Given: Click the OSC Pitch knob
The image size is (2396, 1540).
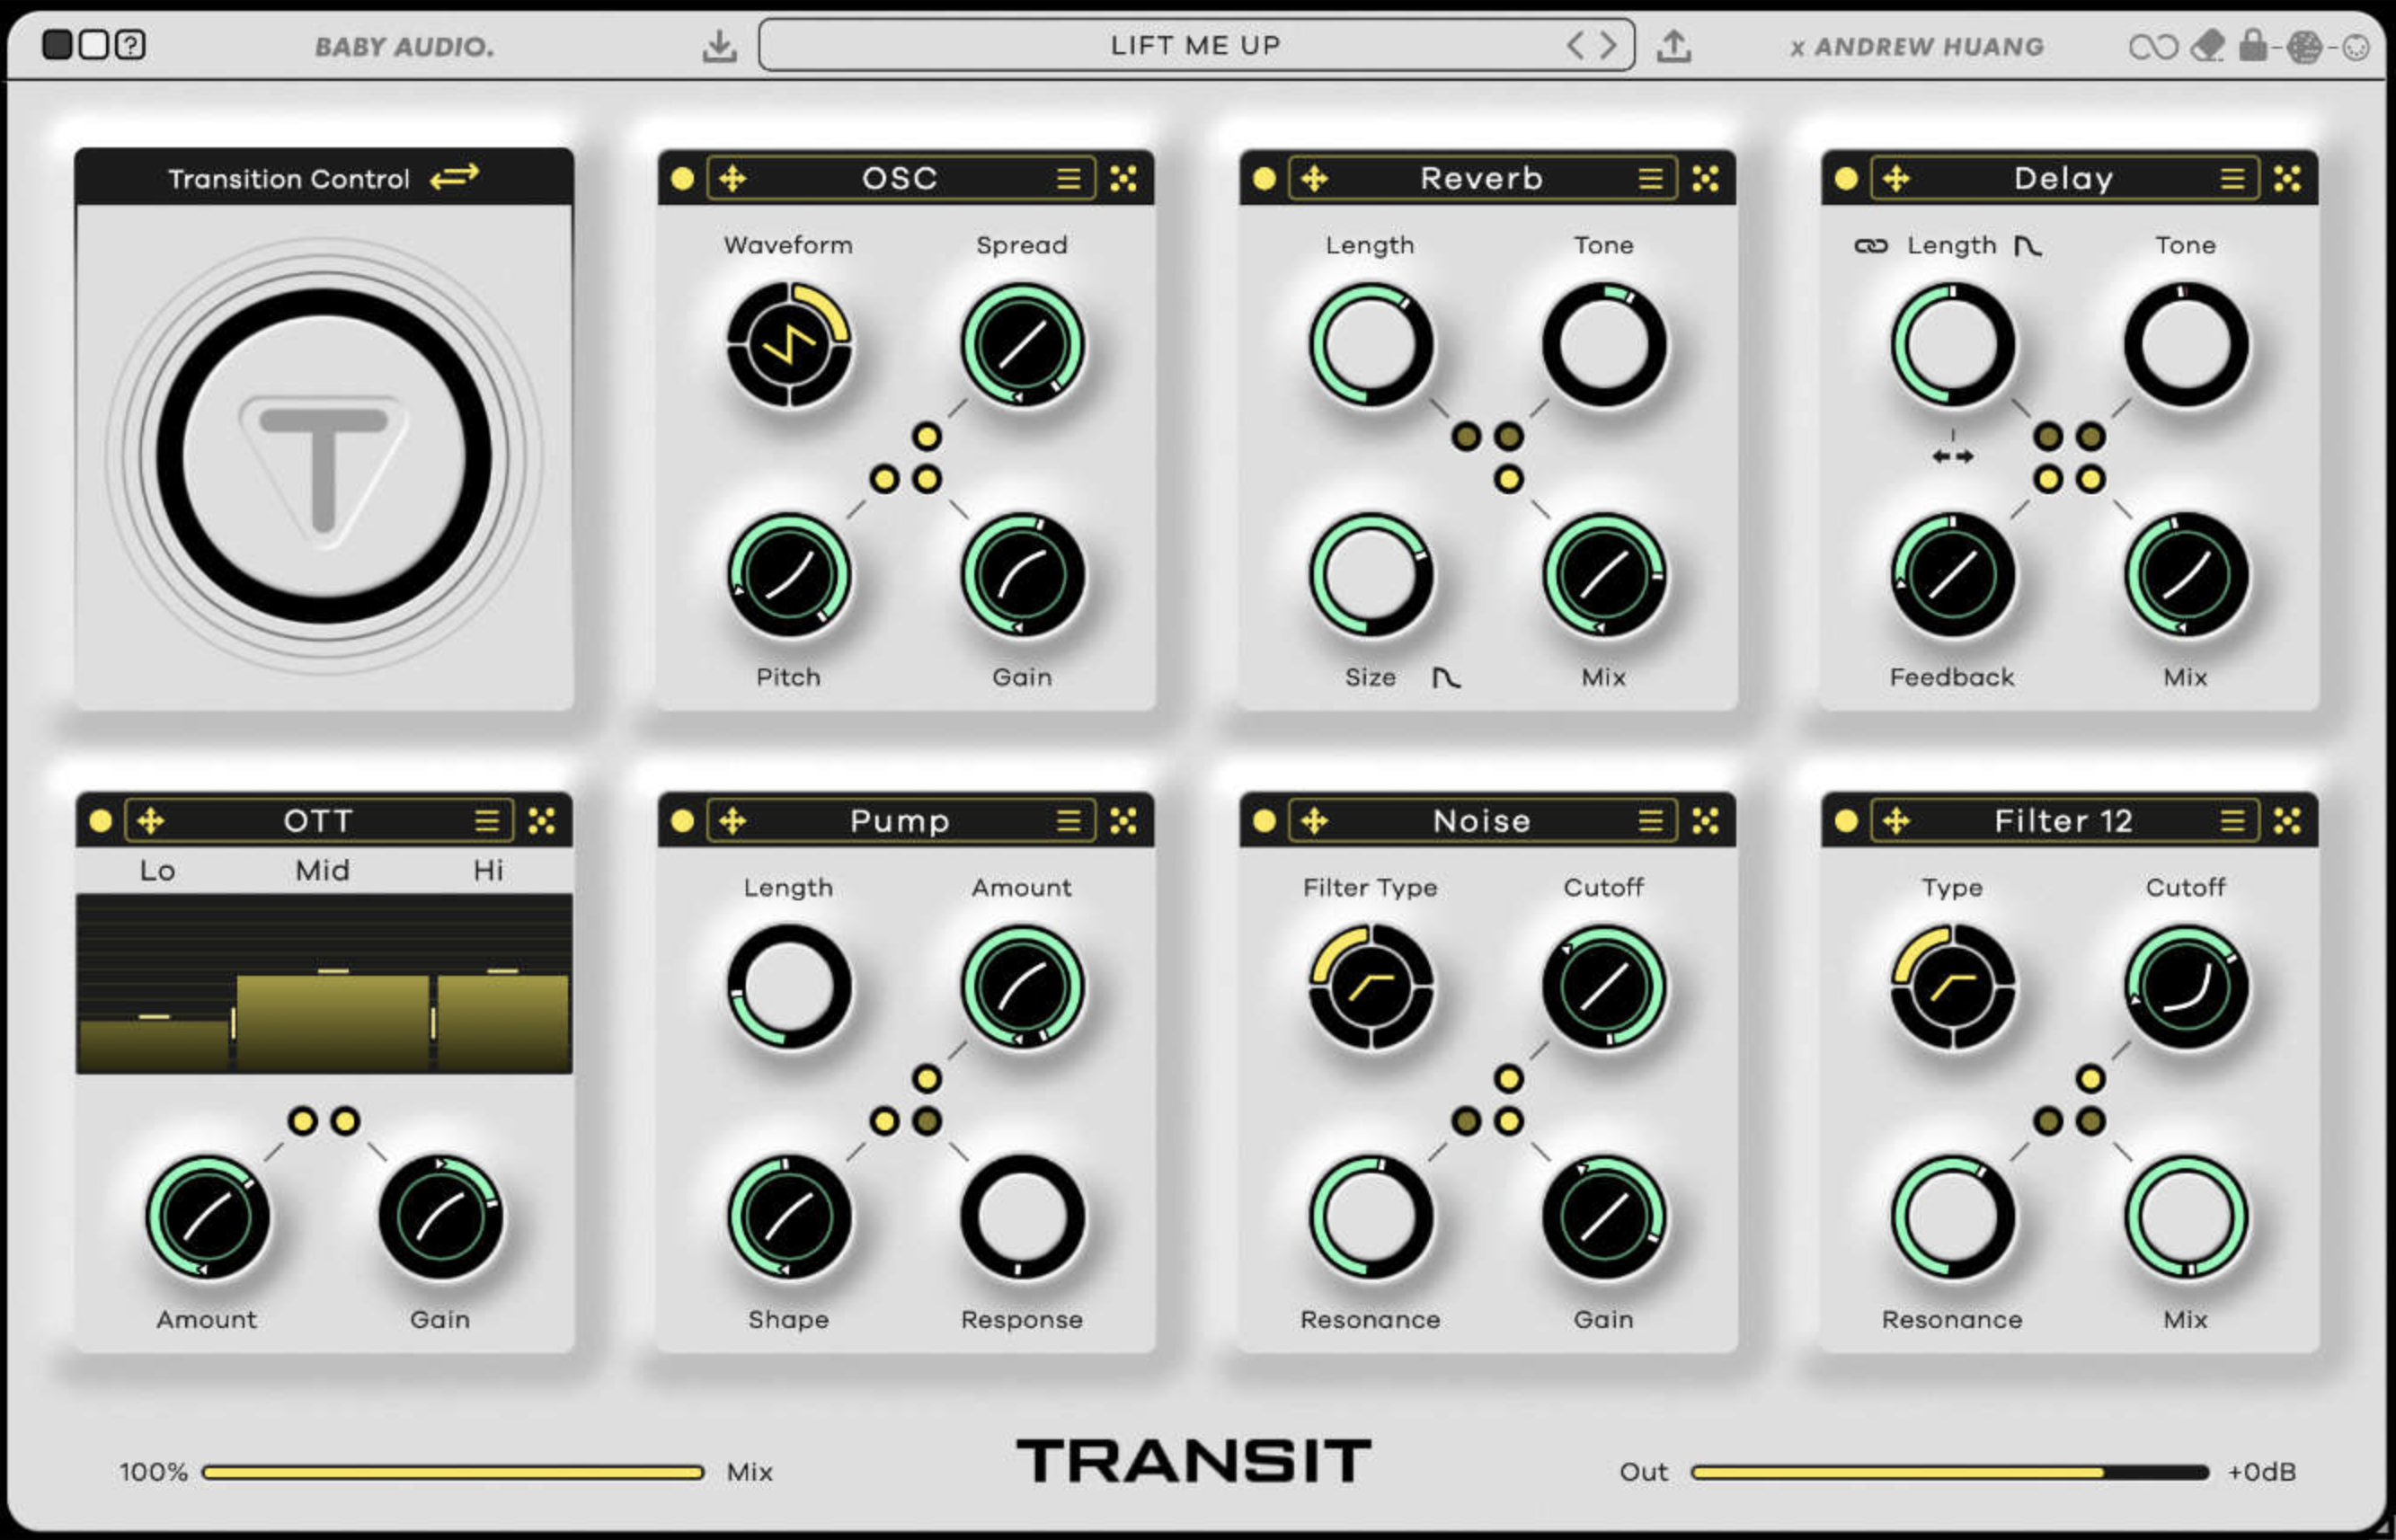Looking at the screenshot, I should click(x=789, y=575).
